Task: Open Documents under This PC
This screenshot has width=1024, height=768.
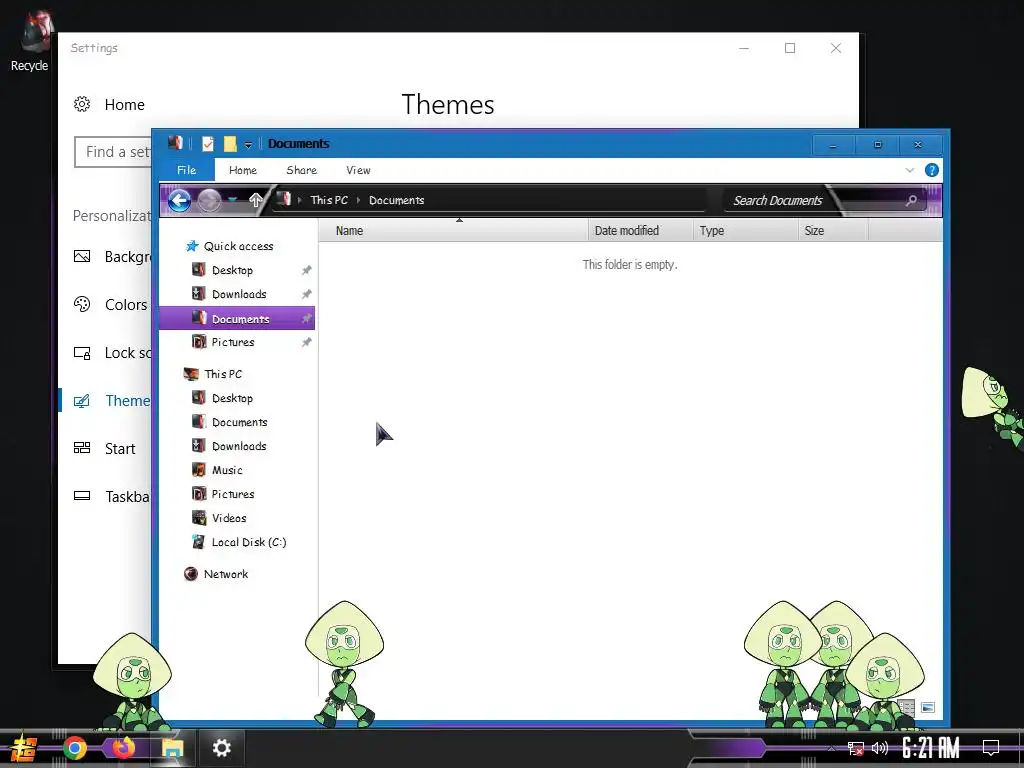Action: tap(240, 423)
